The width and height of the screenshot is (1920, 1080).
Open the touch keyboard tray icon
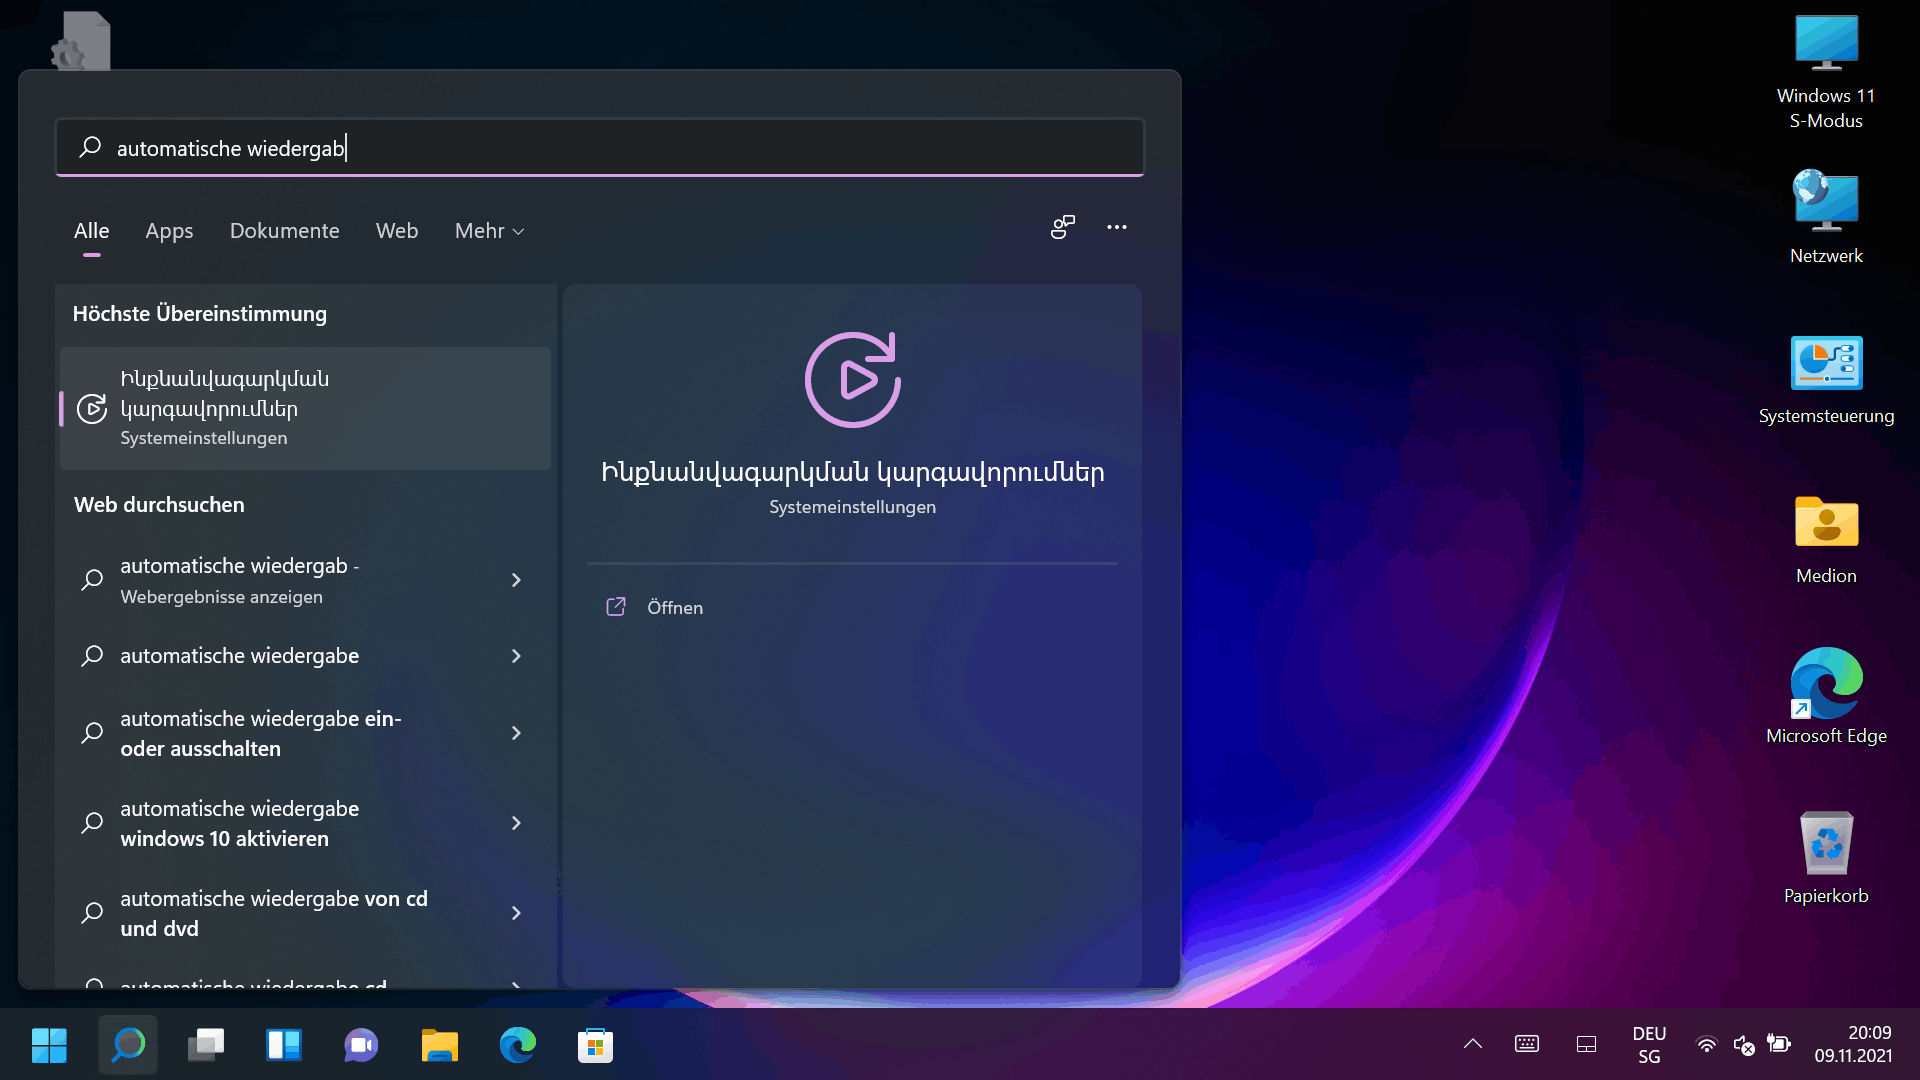tap(1527, 1044)
